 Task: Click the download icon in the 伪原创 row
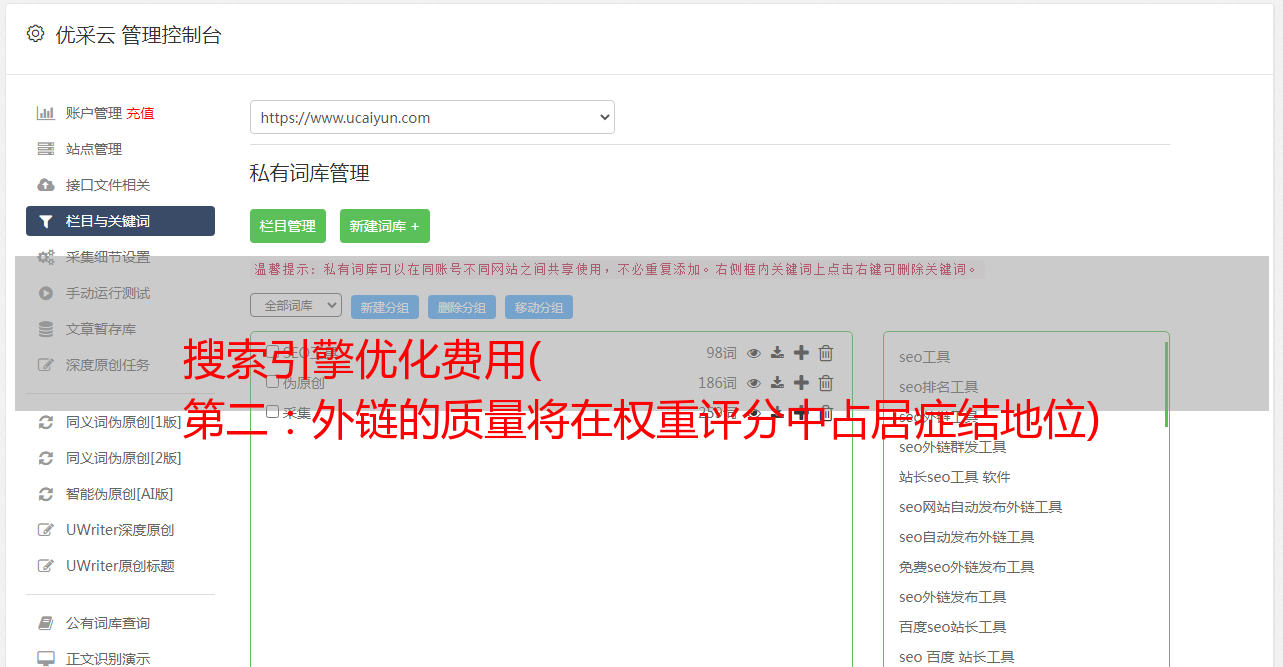point(777,383)
